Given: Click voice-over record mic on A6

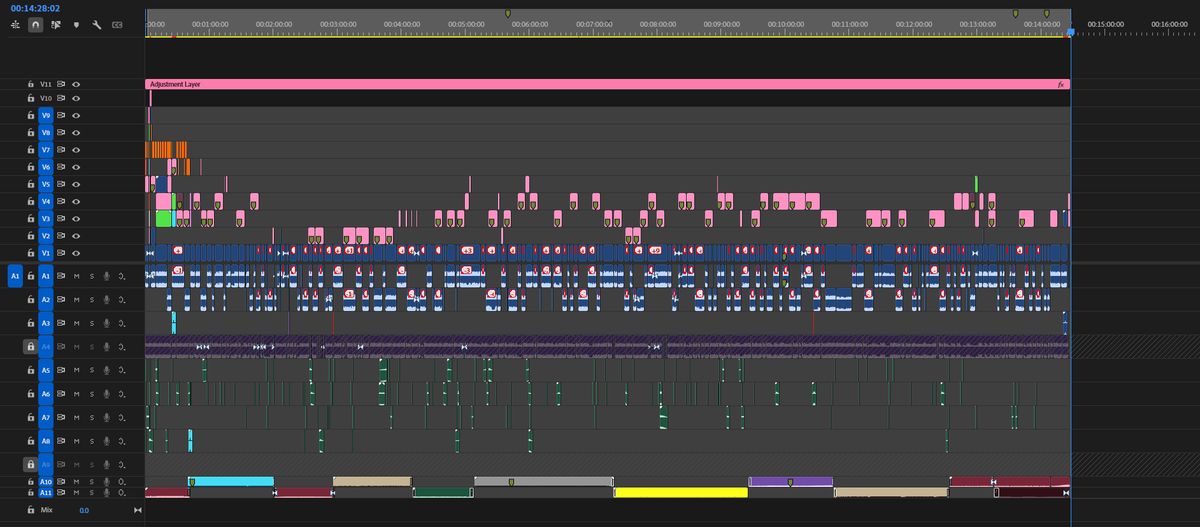Looking at the screenshot, I should click(x=107, y=394).
